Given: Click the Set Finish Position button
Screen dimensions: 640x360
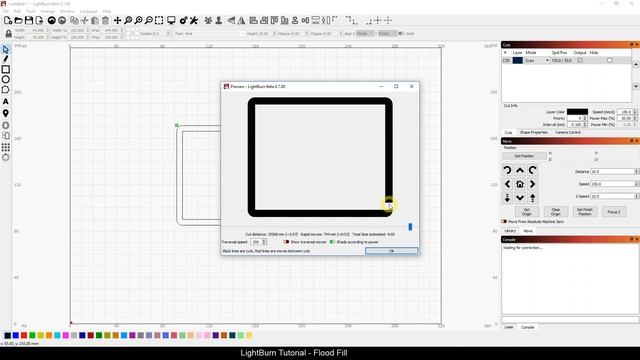Looking at the screenshot, I should 584,211.
